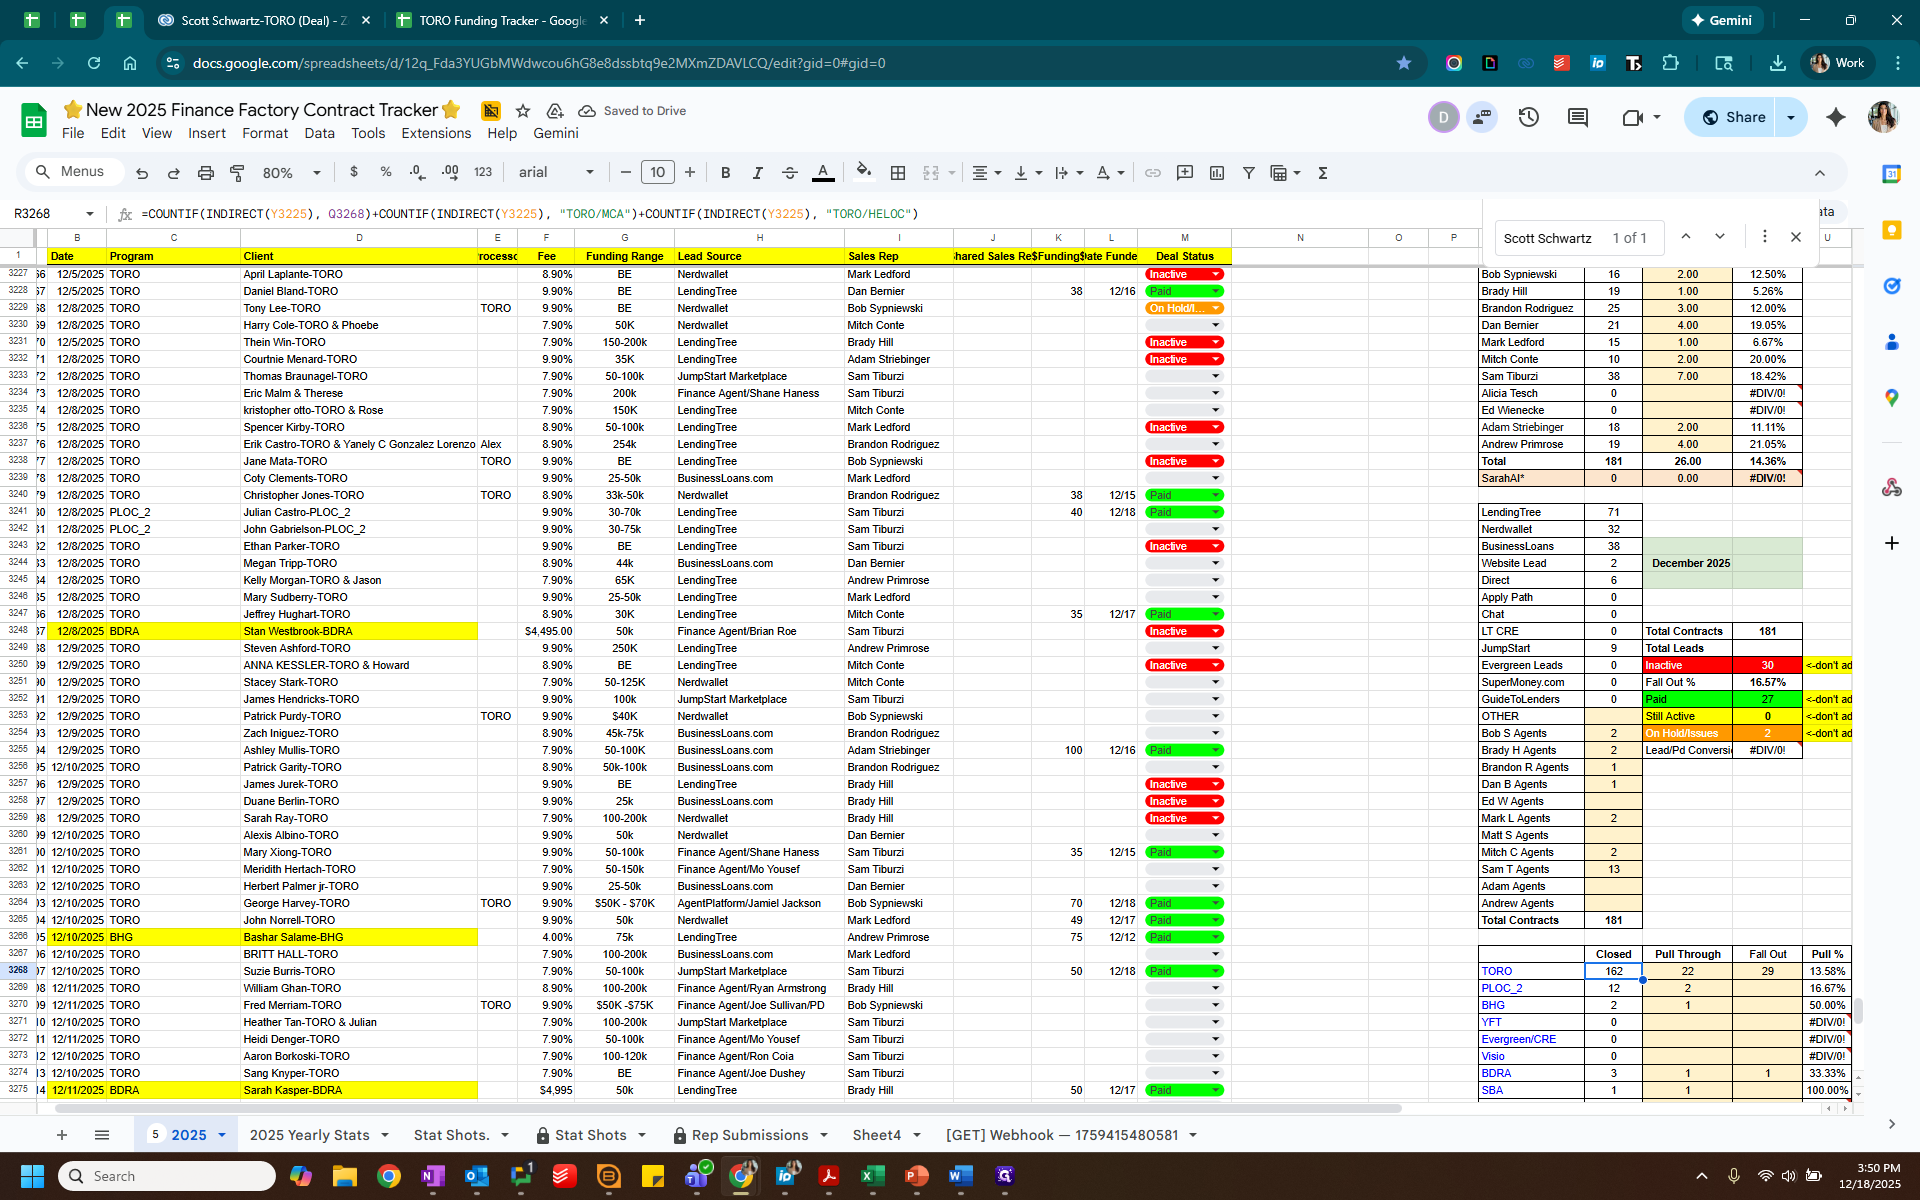Open the fill color bucket tool
This screenshot has height=1200, width=1920.
click(864, 172)
